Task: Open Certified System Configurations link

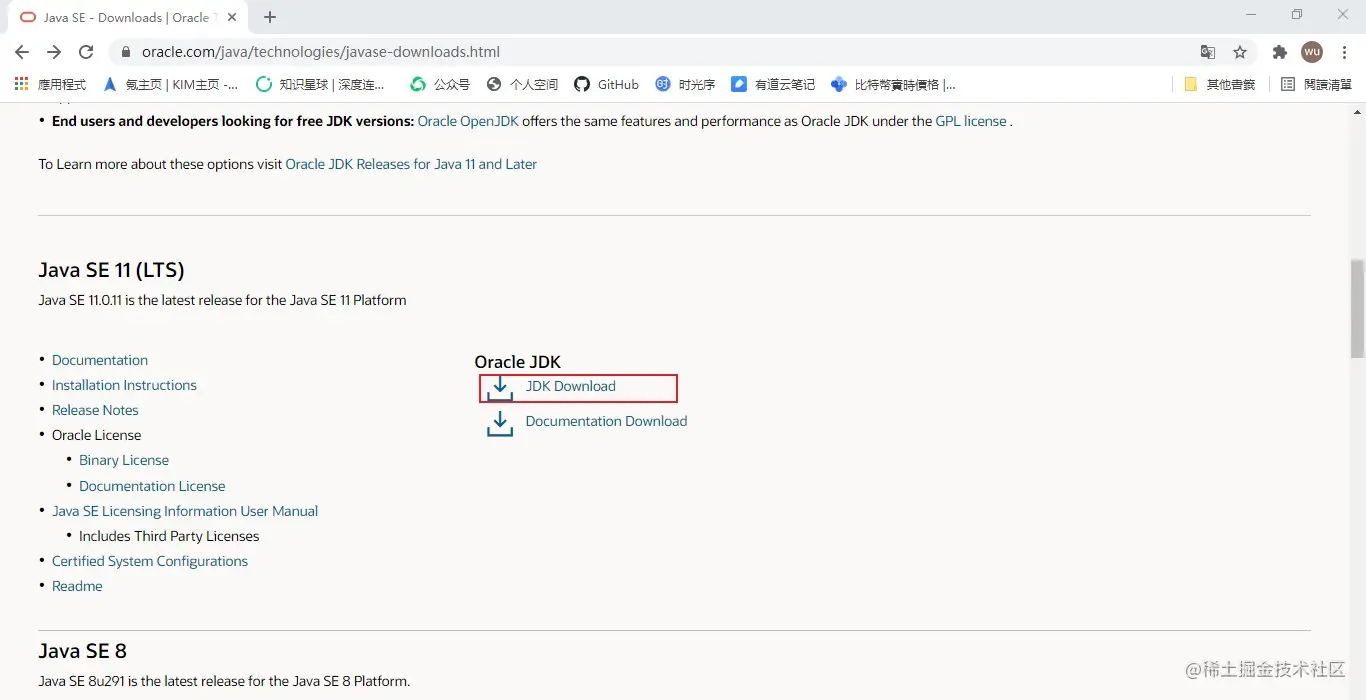Action: coord(150,561)
